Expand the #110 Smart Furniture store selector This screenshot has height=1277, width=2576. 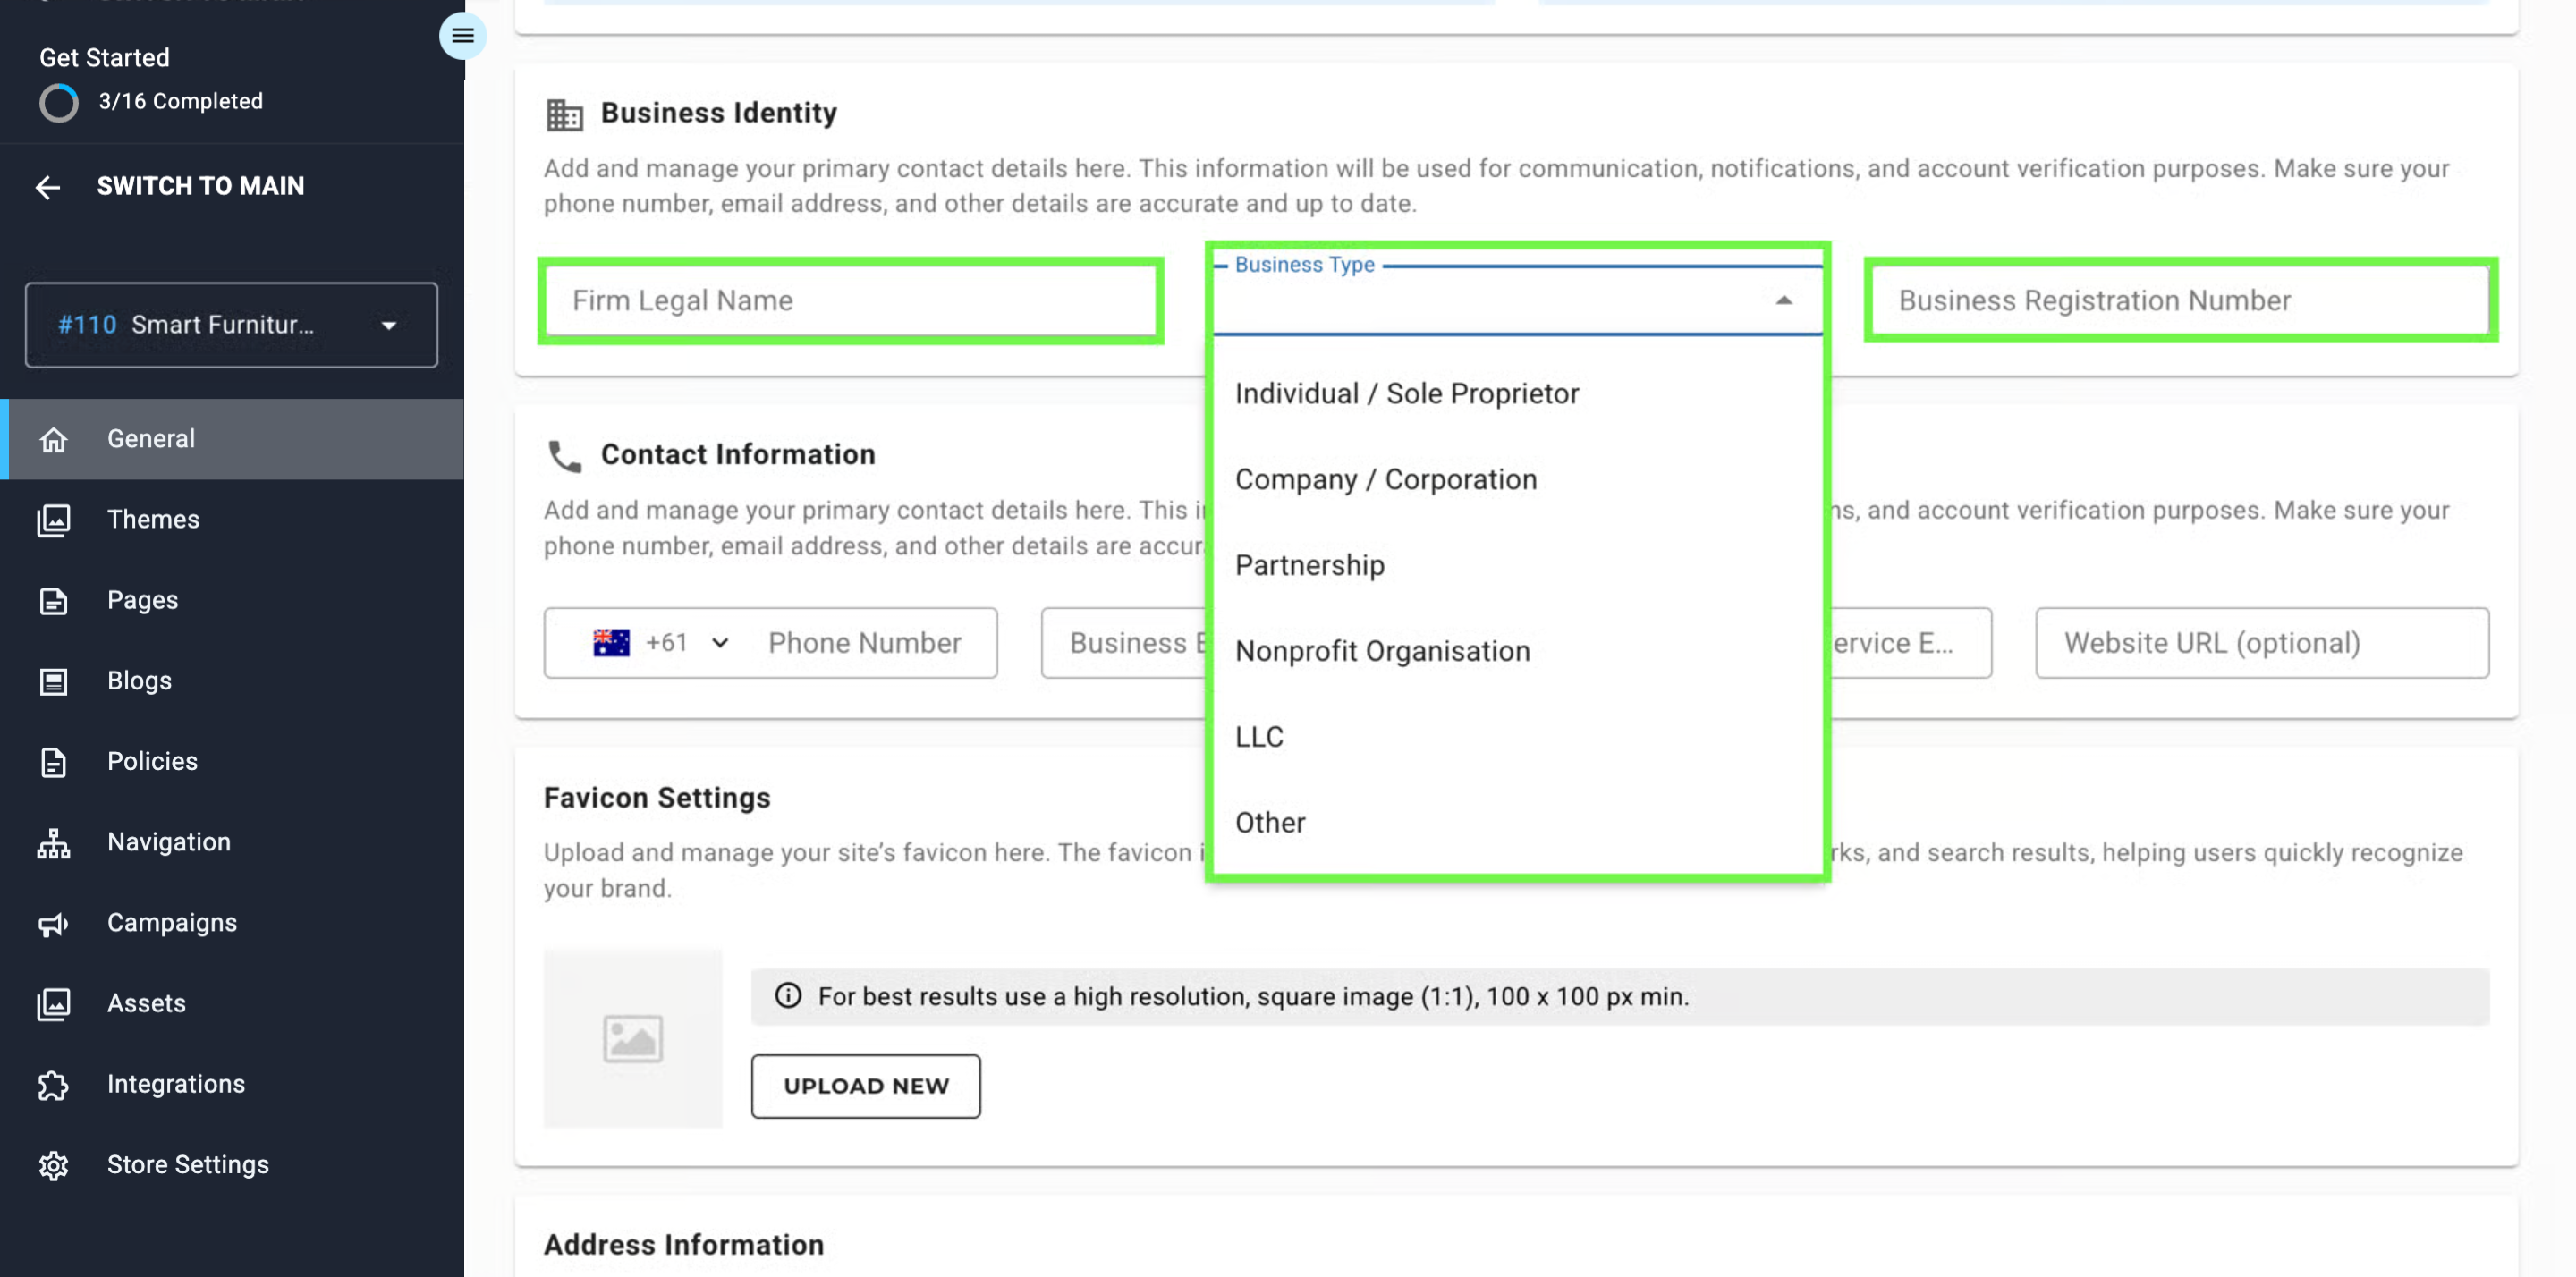point(231,325)
